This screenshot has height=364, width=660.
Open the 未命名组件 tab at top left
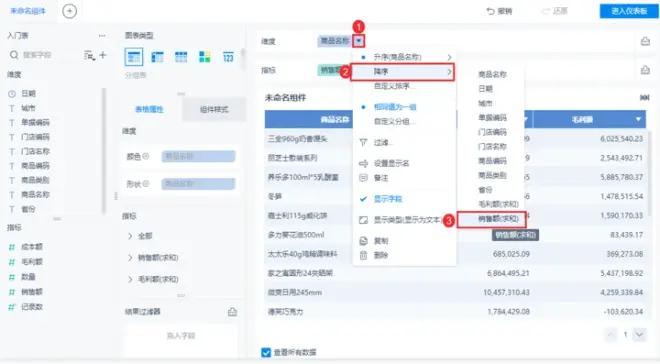(28, 11)
